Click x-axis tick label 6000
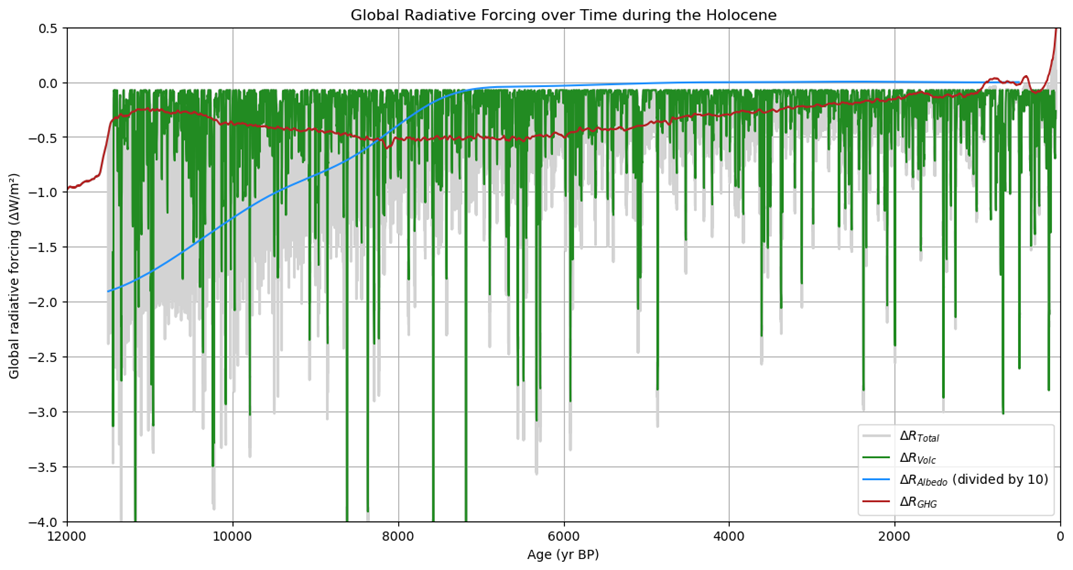This screenshot has height=570, width=1073. click(x=564, y=536)
